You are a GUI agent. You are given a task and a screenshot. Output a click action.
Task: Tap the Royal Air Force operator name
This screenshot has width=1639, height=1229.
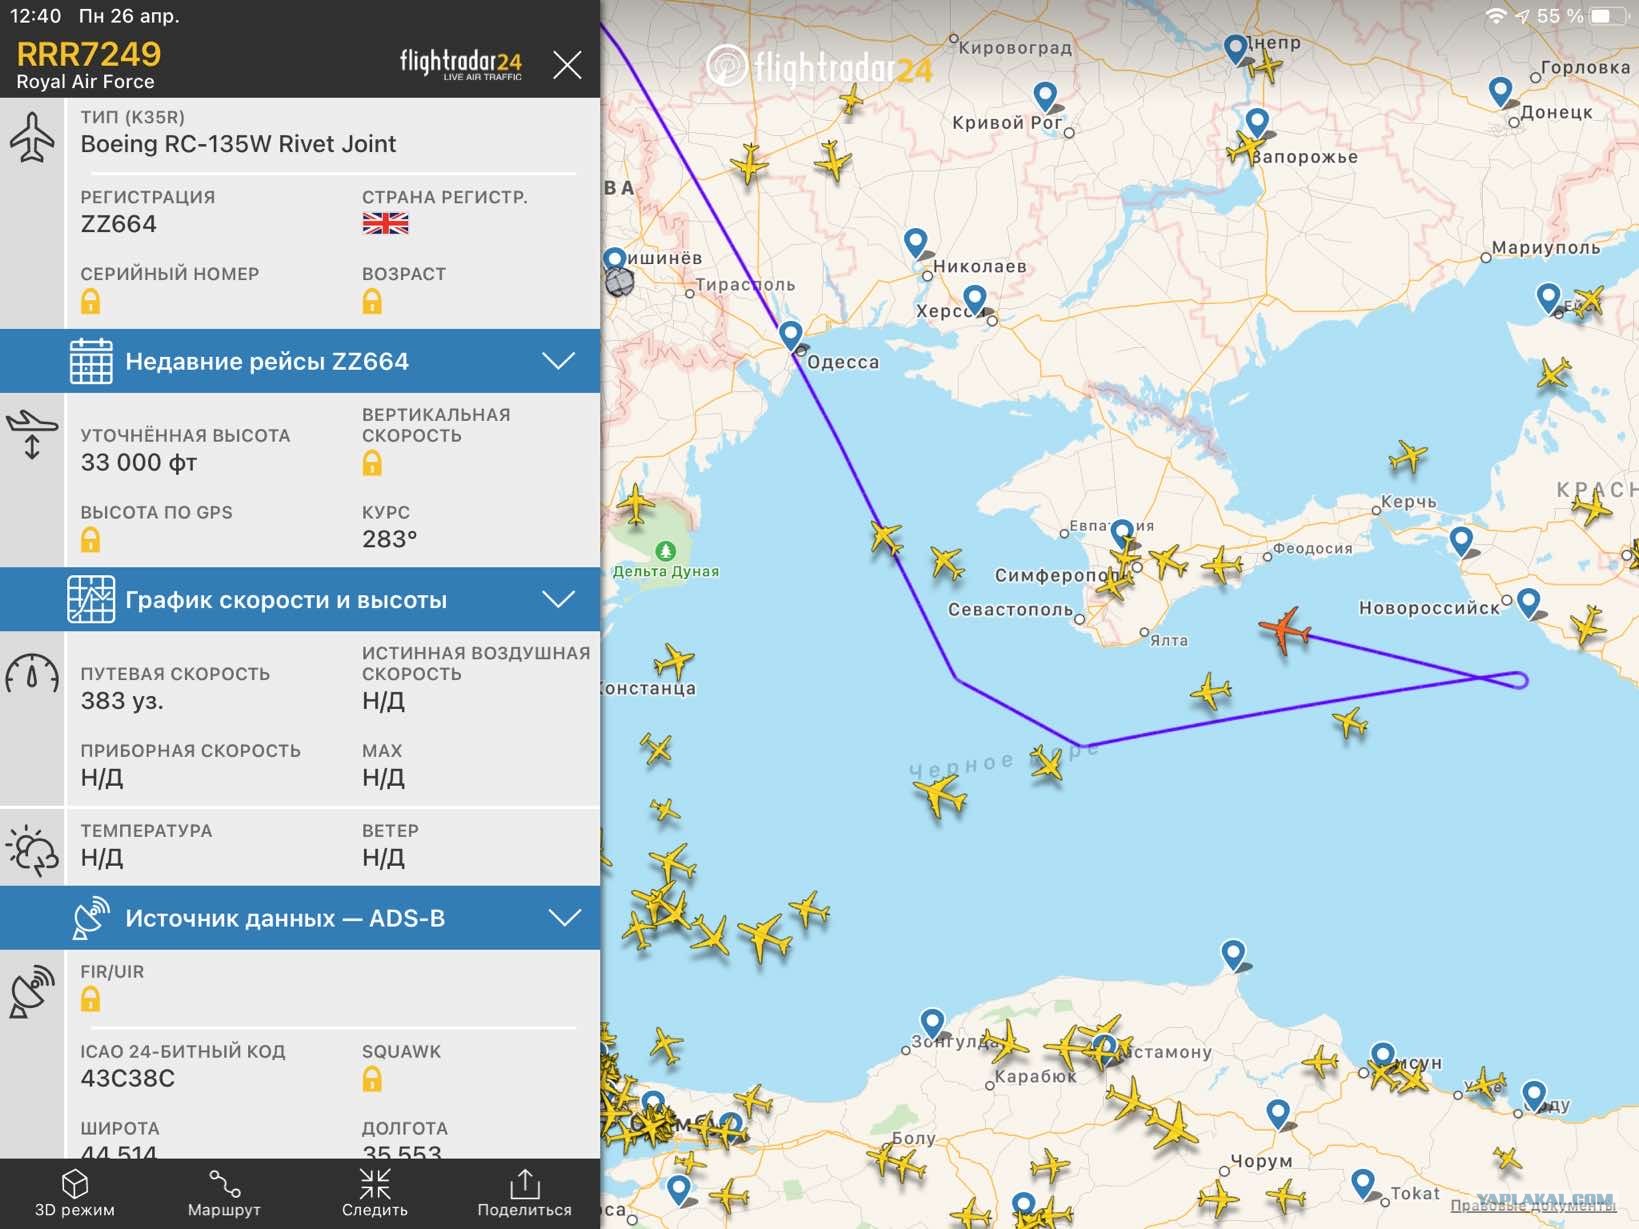coord(85,82)
